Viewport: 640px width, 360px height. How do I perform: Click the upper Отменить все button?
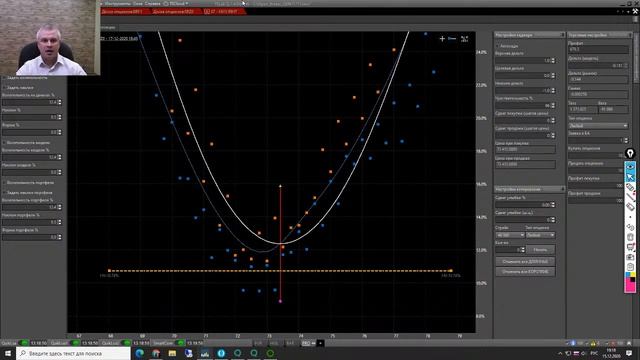pyautogui.click(x=525, y=261)
